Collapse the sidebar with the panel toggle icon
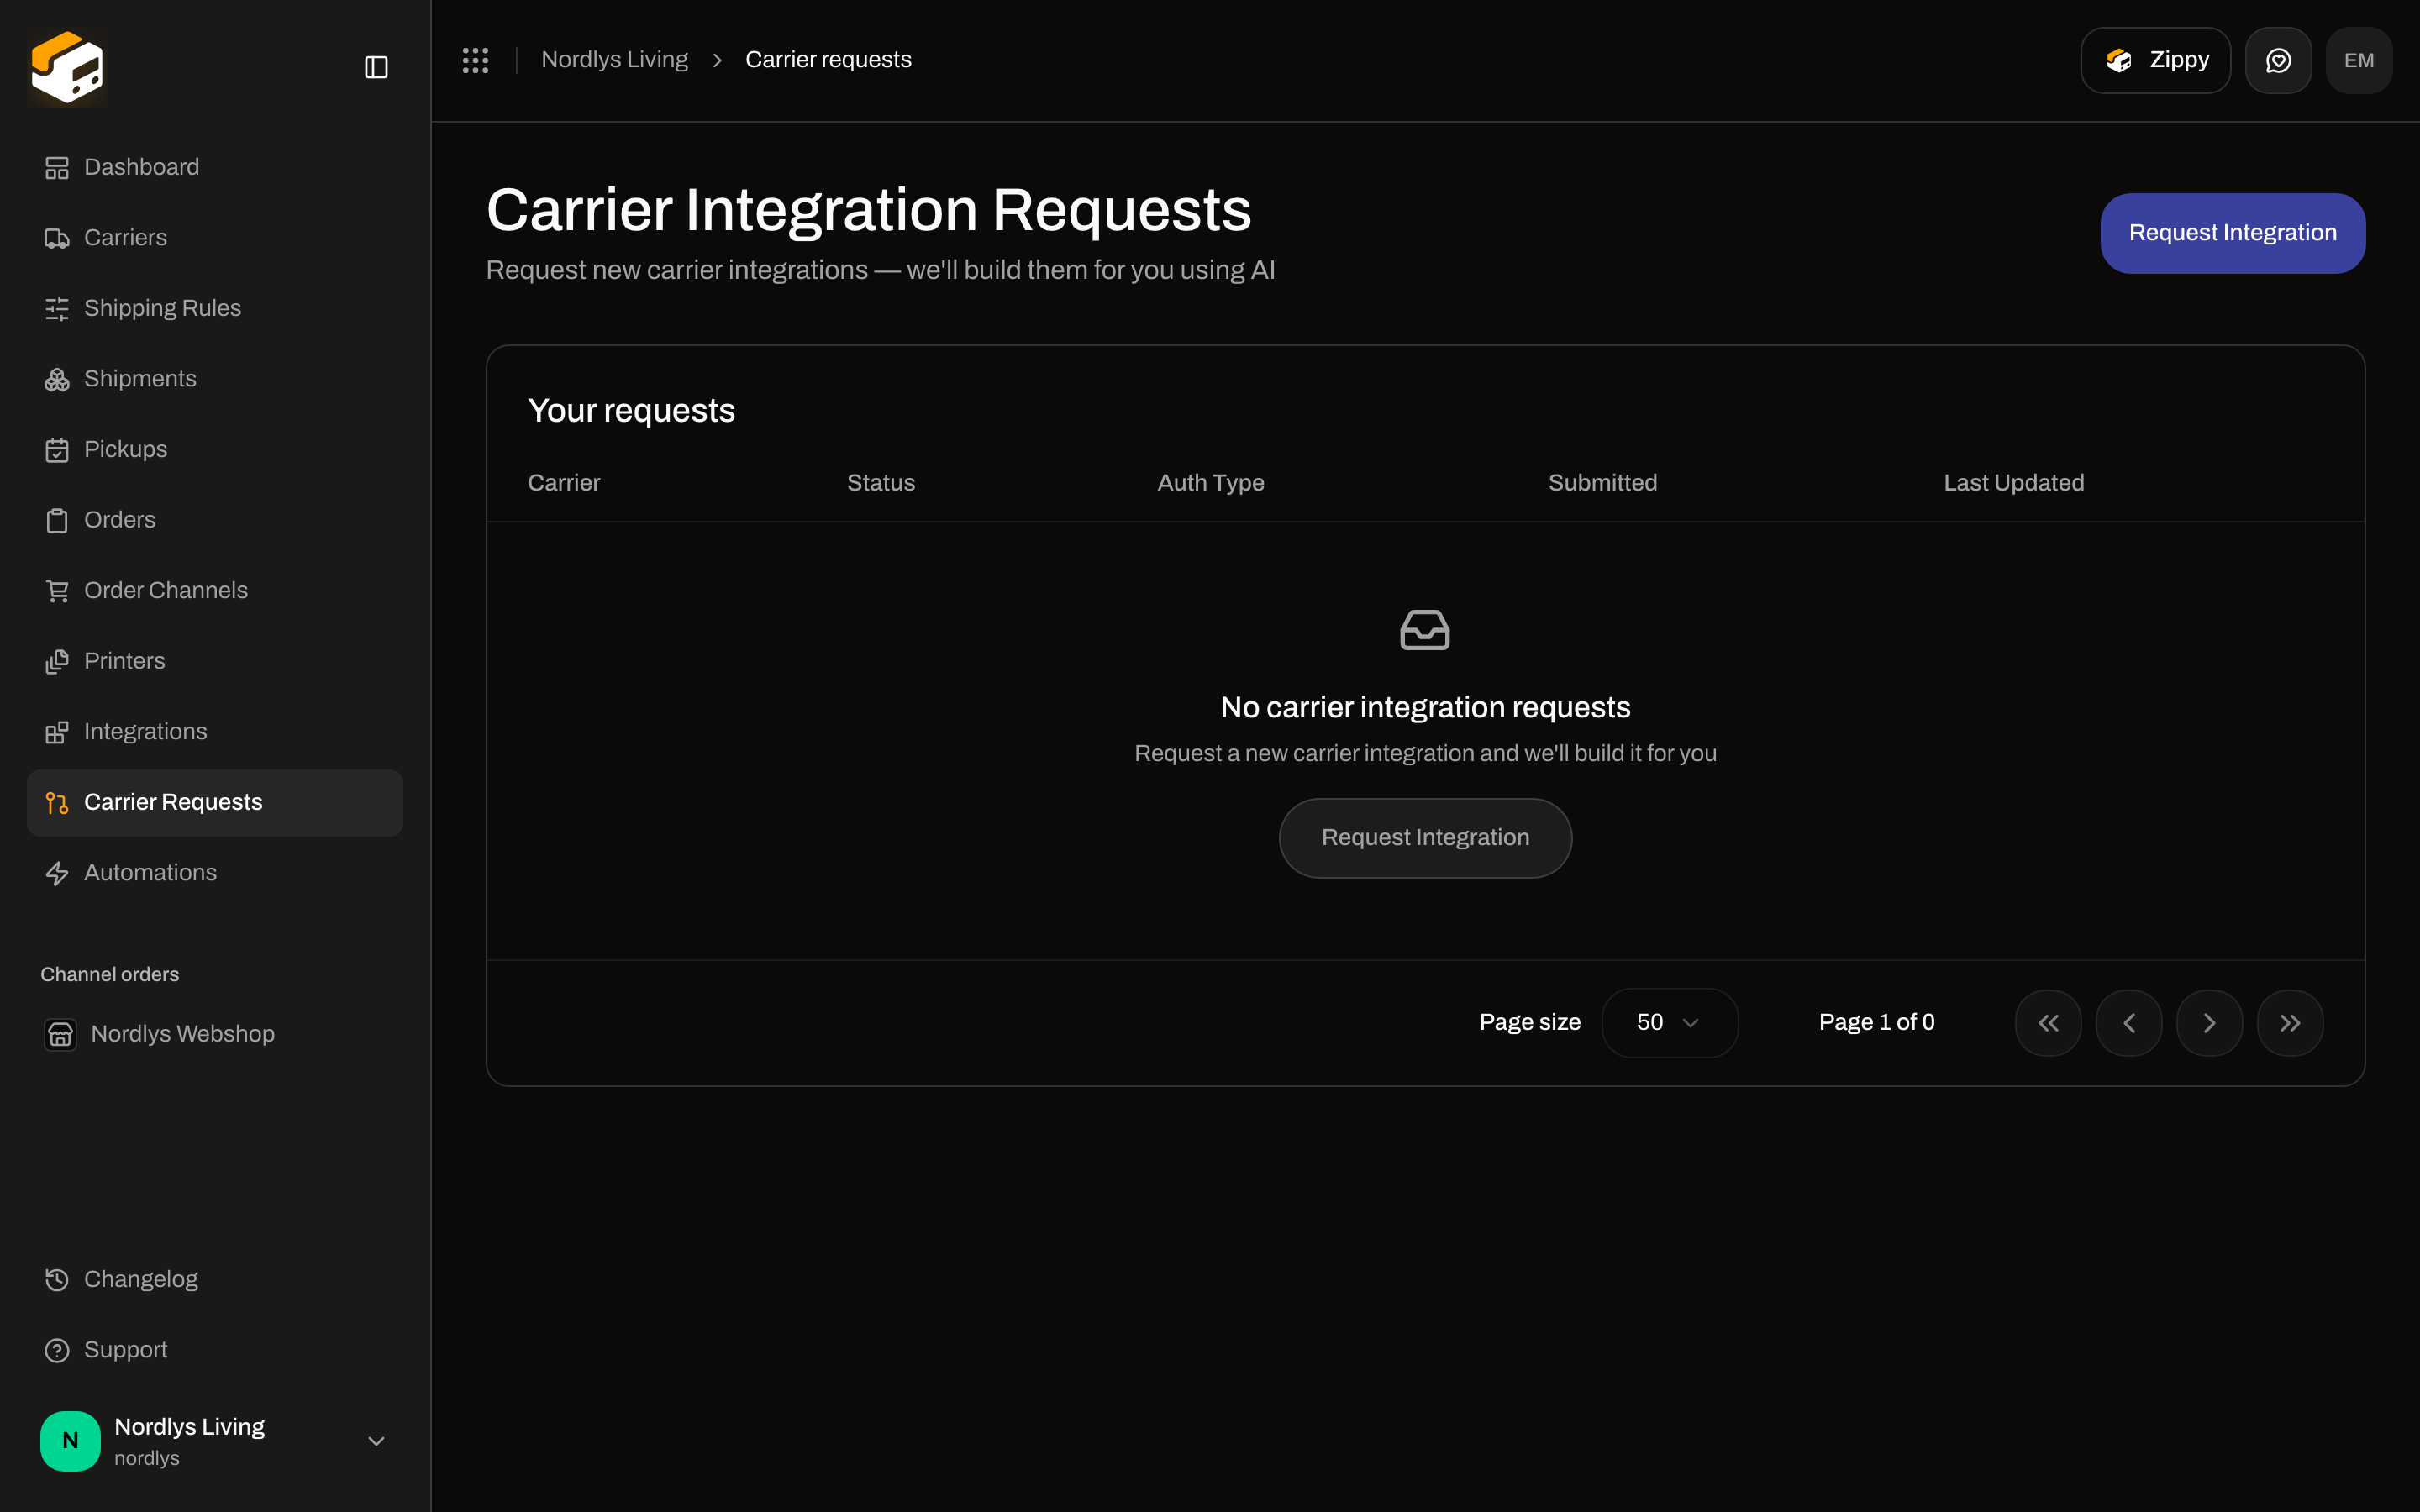 click(376, 67)
